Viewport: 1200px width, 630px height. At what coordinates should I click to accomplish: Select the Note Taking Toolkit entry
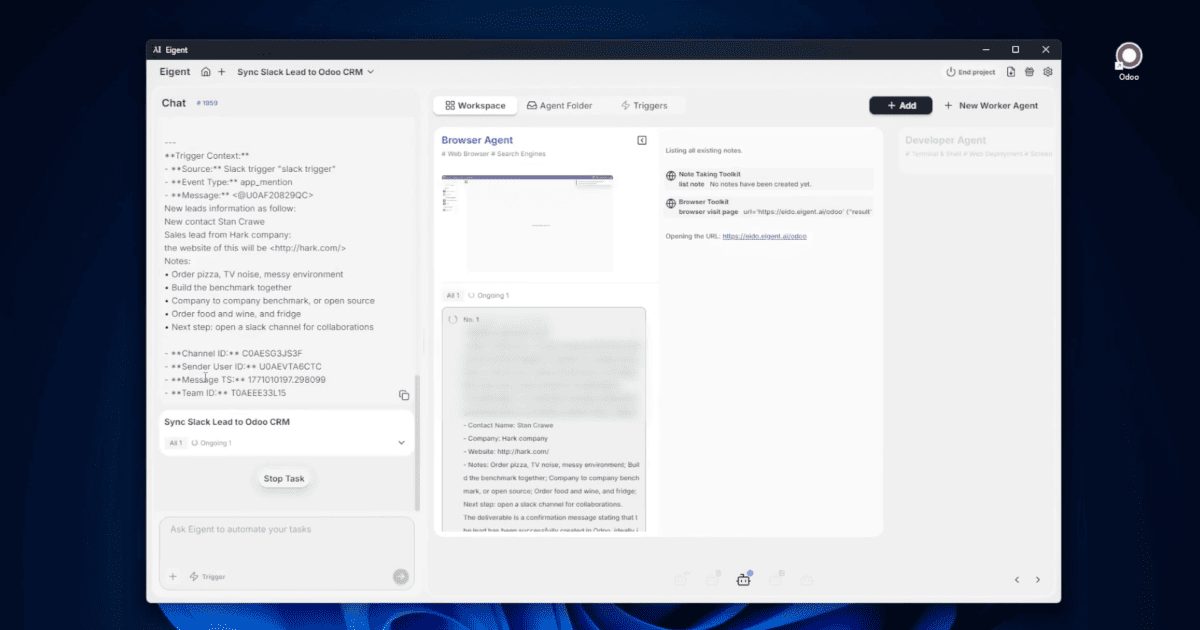pyautogui.click(x=769, y=179)
